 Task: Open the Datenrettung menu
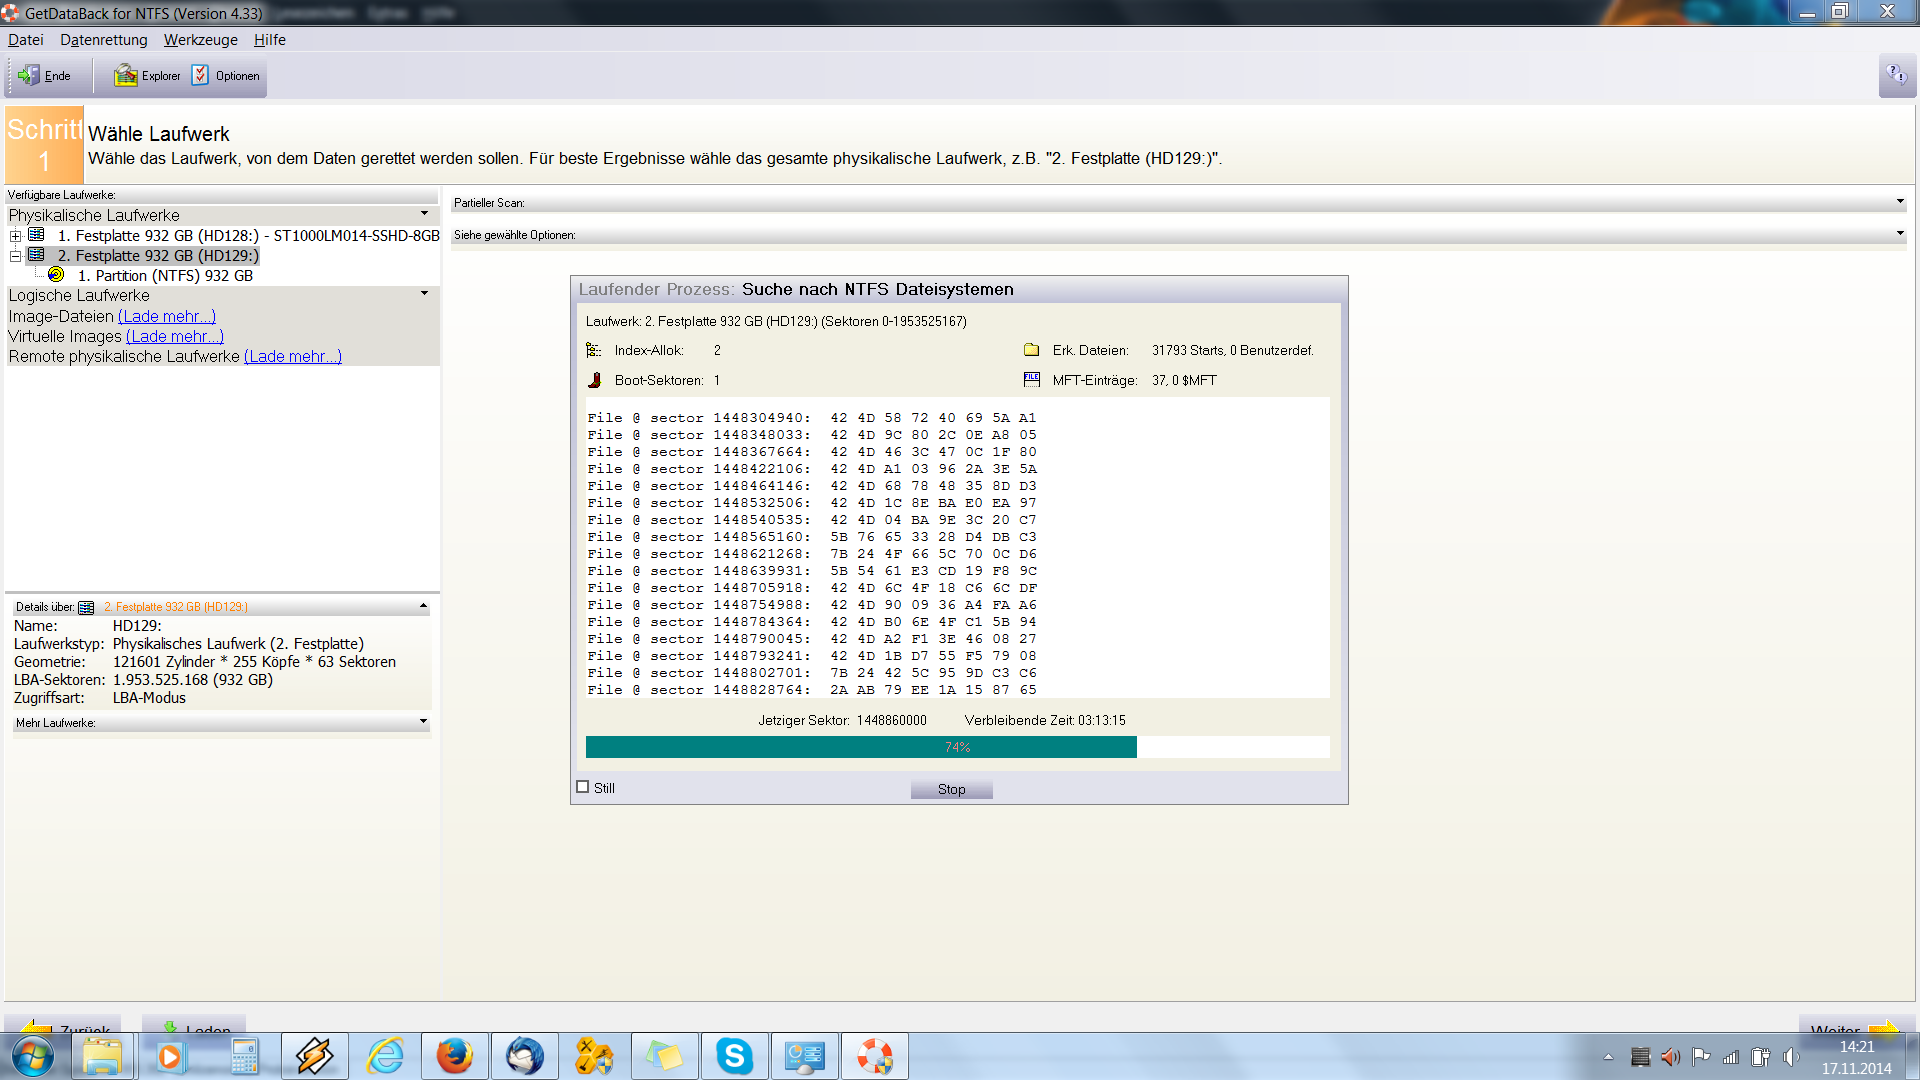[x=103, y=40]
